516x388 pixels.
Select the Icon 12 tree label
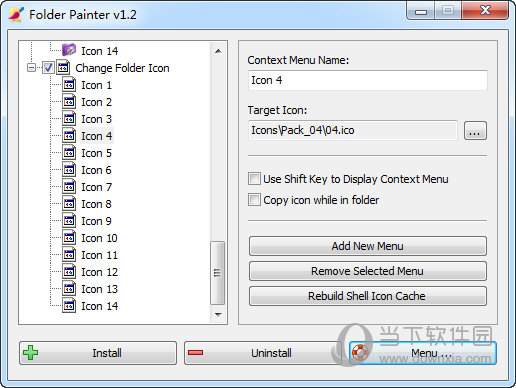(x=99, y=272)
